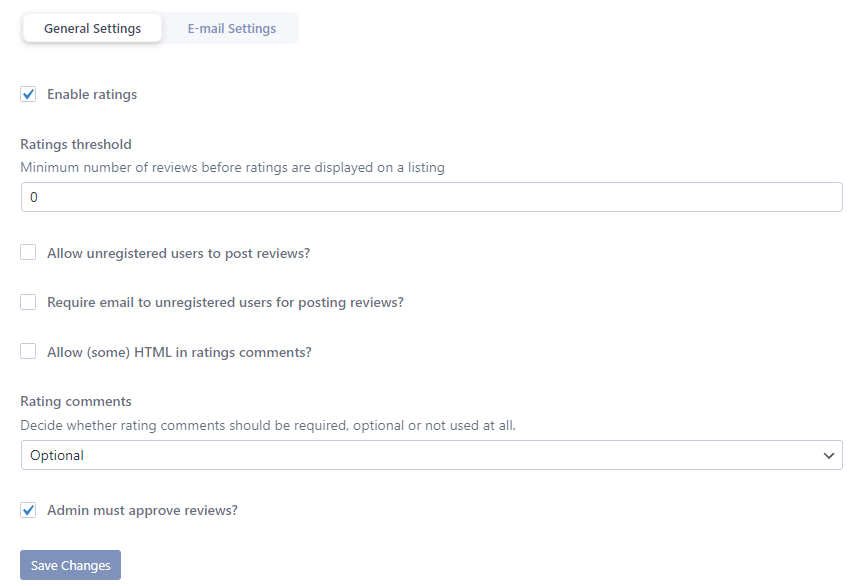Click the 'Rating comments' field label
This screenshot has height=586, width=853.
tap(76, 401)
